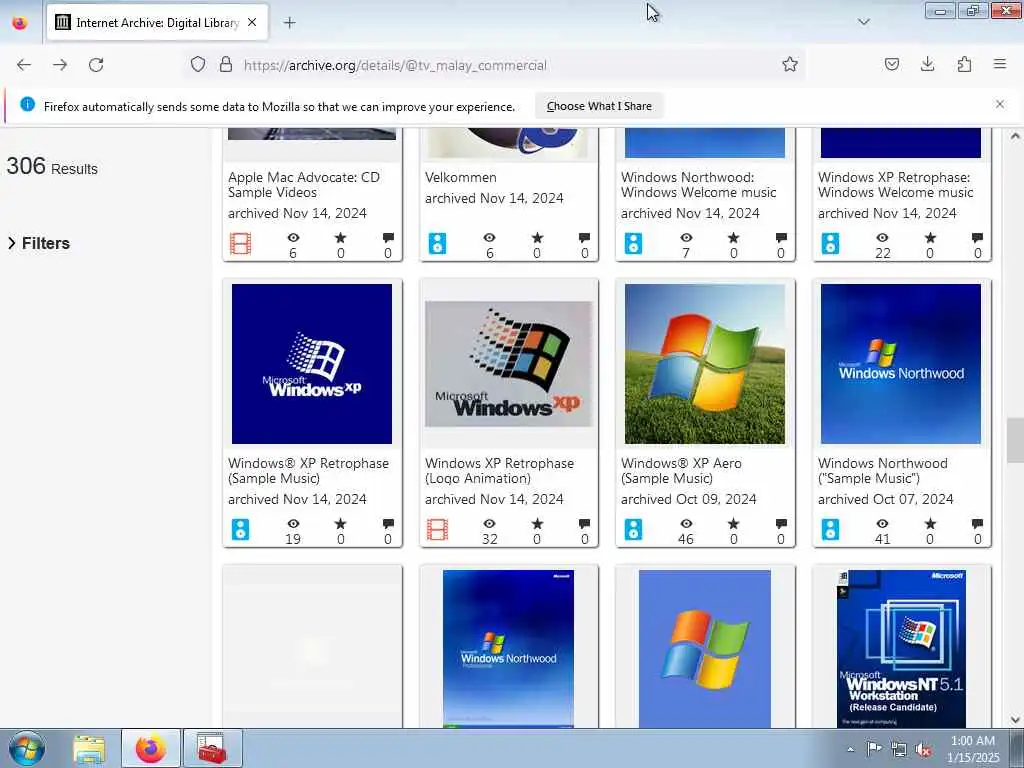This screenshot has height=768, width=1024.
Task: Click views eye icon on XP Aero card
Action: [686, 524]
